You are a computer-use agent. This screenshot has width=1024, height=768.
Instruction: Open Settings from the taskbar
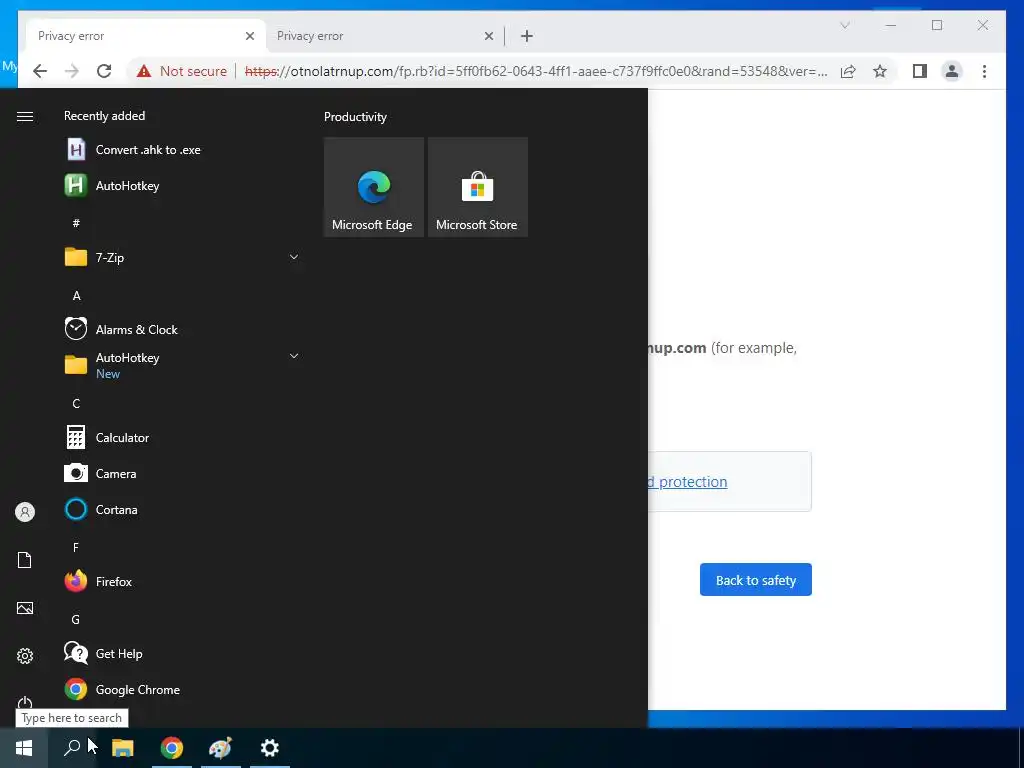tap(270, 748)
